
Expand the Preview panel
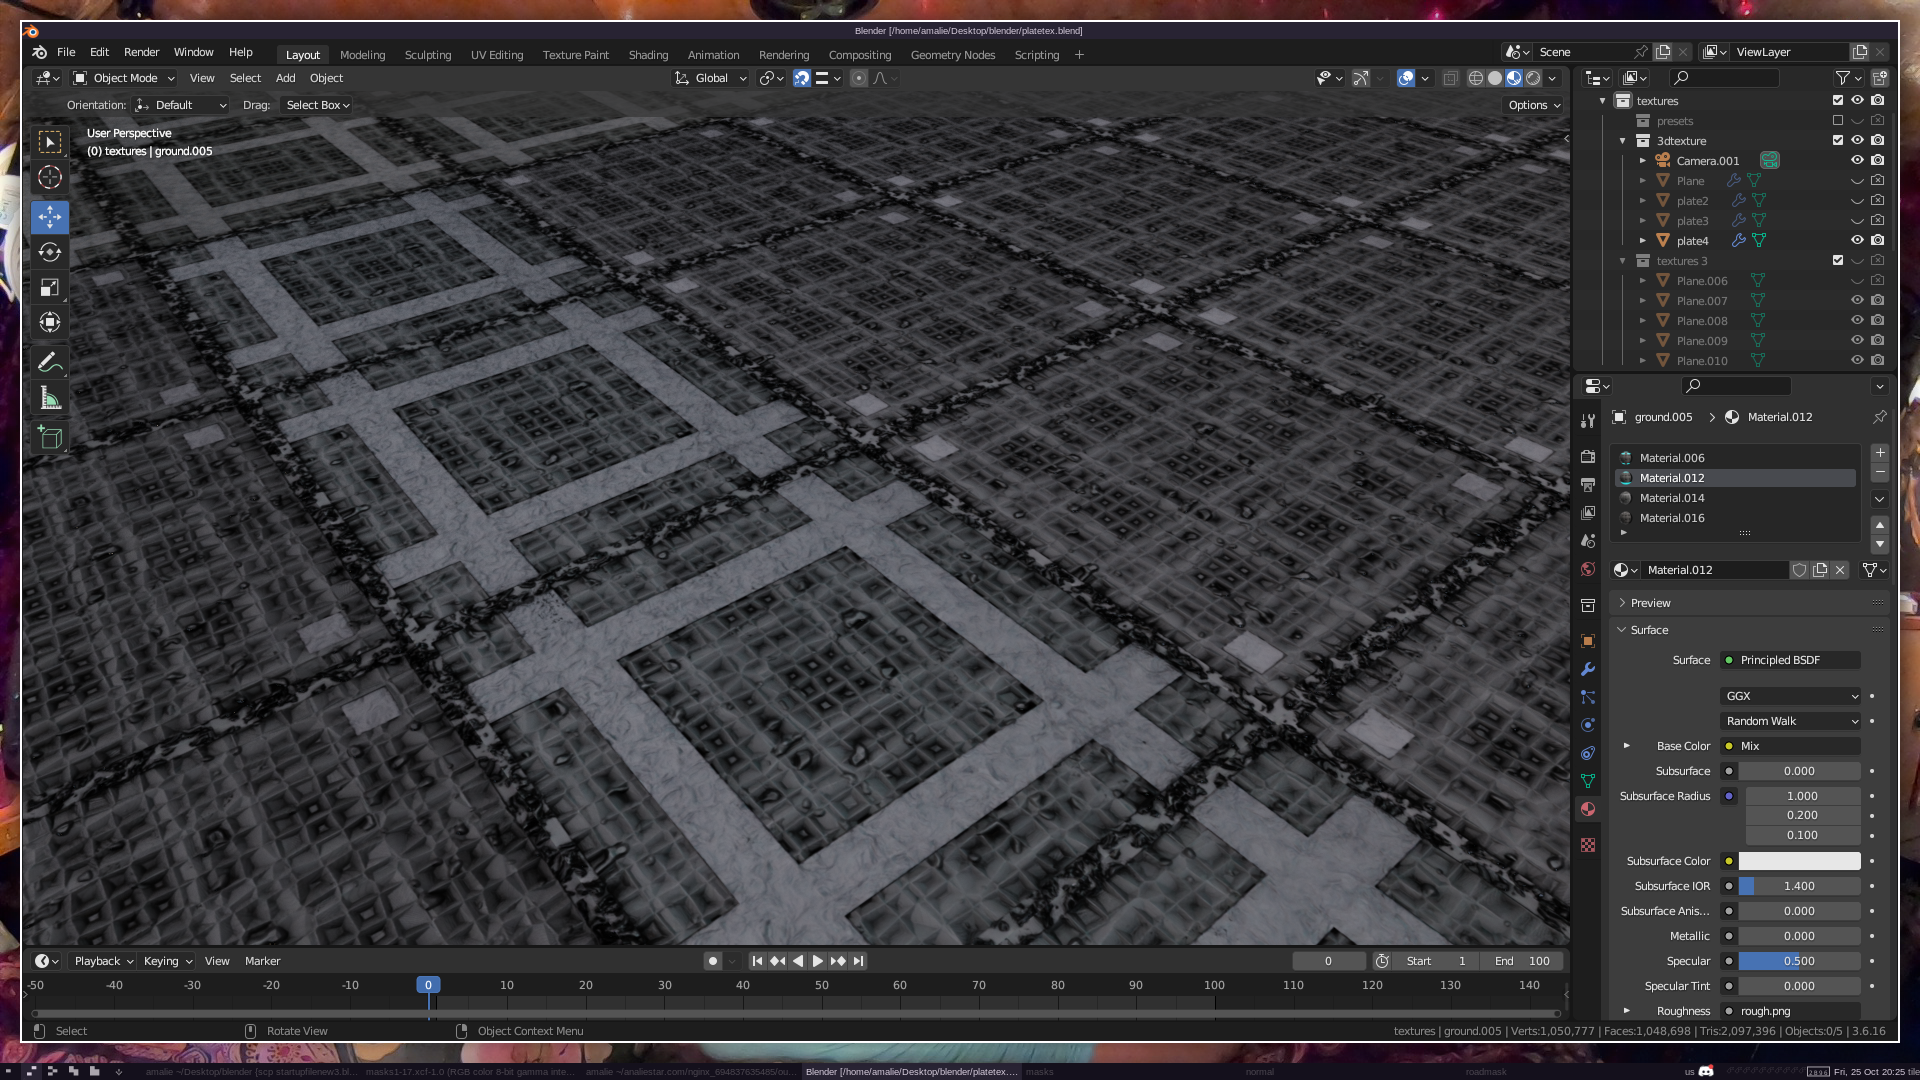(x=1650, y=603)
